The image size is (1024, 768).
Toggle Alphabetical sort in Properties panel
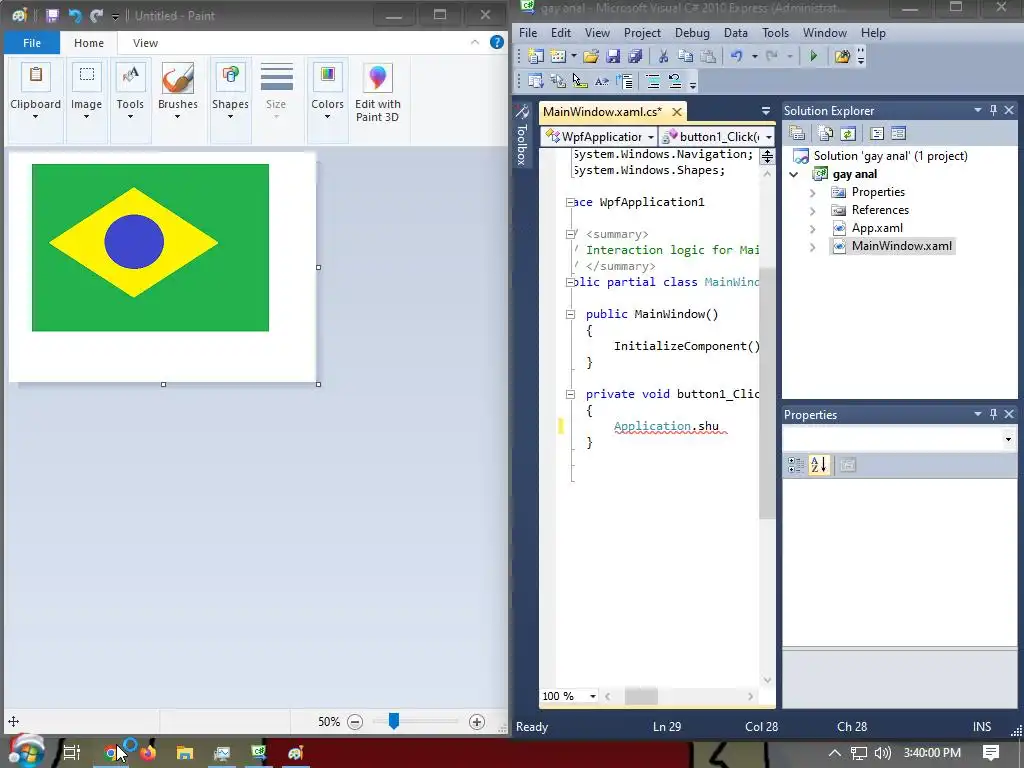[x=819, y=465]
